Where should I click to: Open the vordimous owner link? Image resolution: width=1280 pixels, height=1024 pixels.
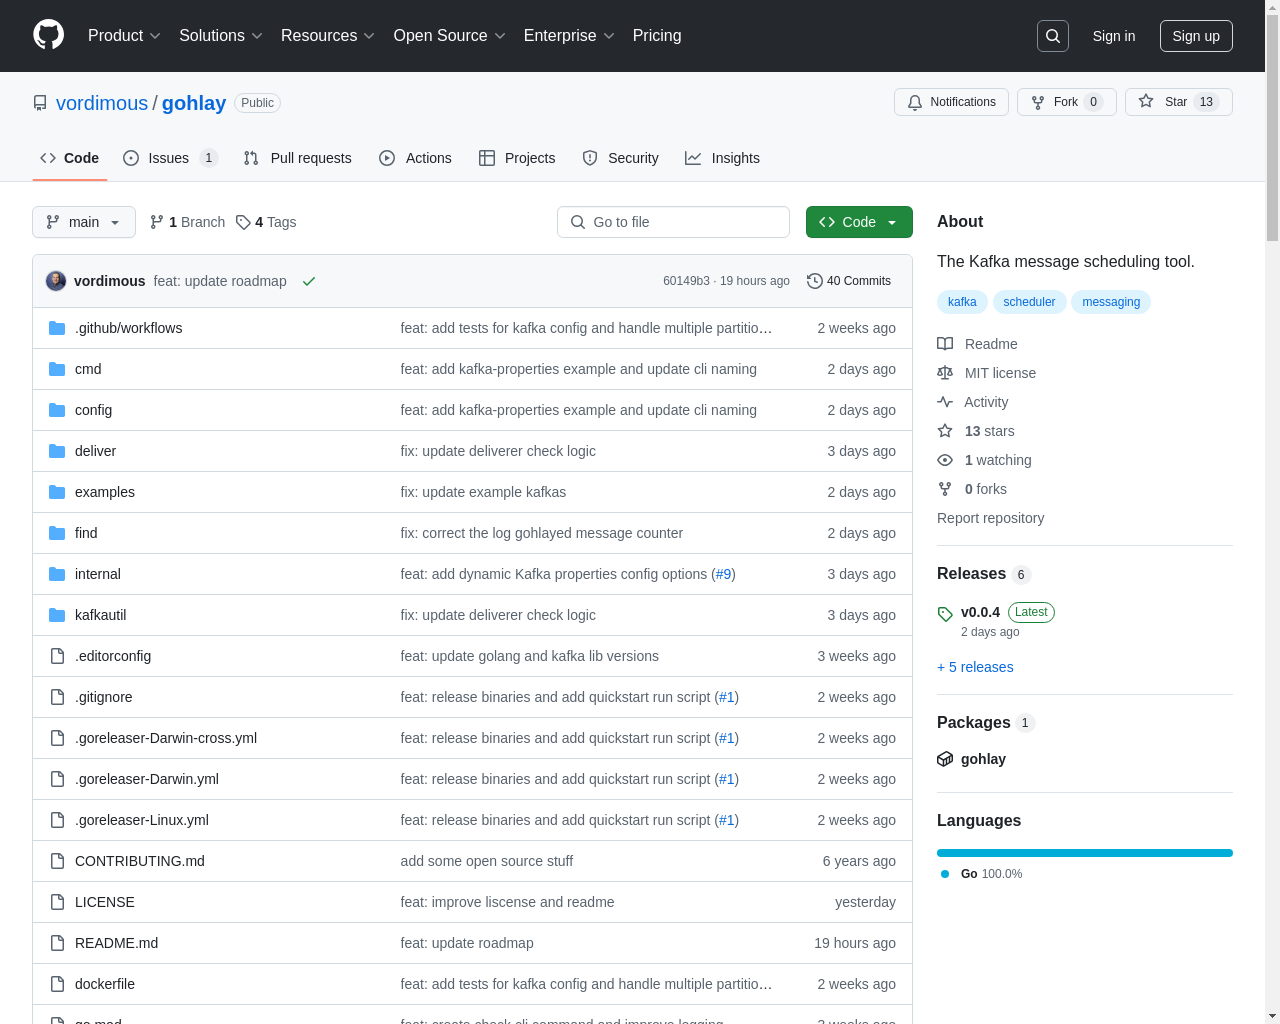tap(102, 103)
